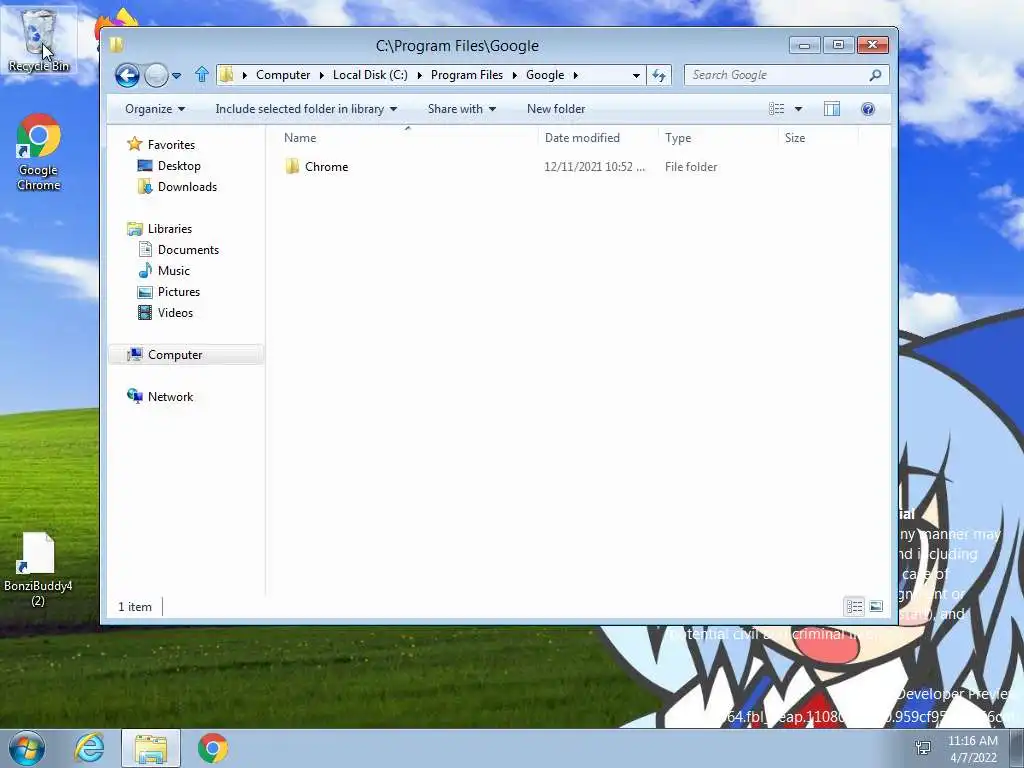
Task: Expand arrow between Computer and Local Disk
Action: click(x=322, y=75)
